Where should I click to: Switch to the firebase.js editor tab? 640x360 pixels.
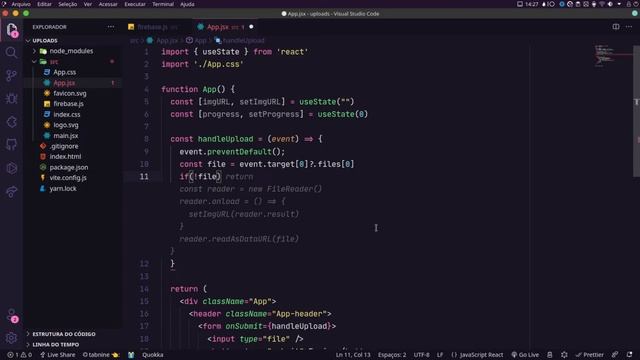[153, 27]
